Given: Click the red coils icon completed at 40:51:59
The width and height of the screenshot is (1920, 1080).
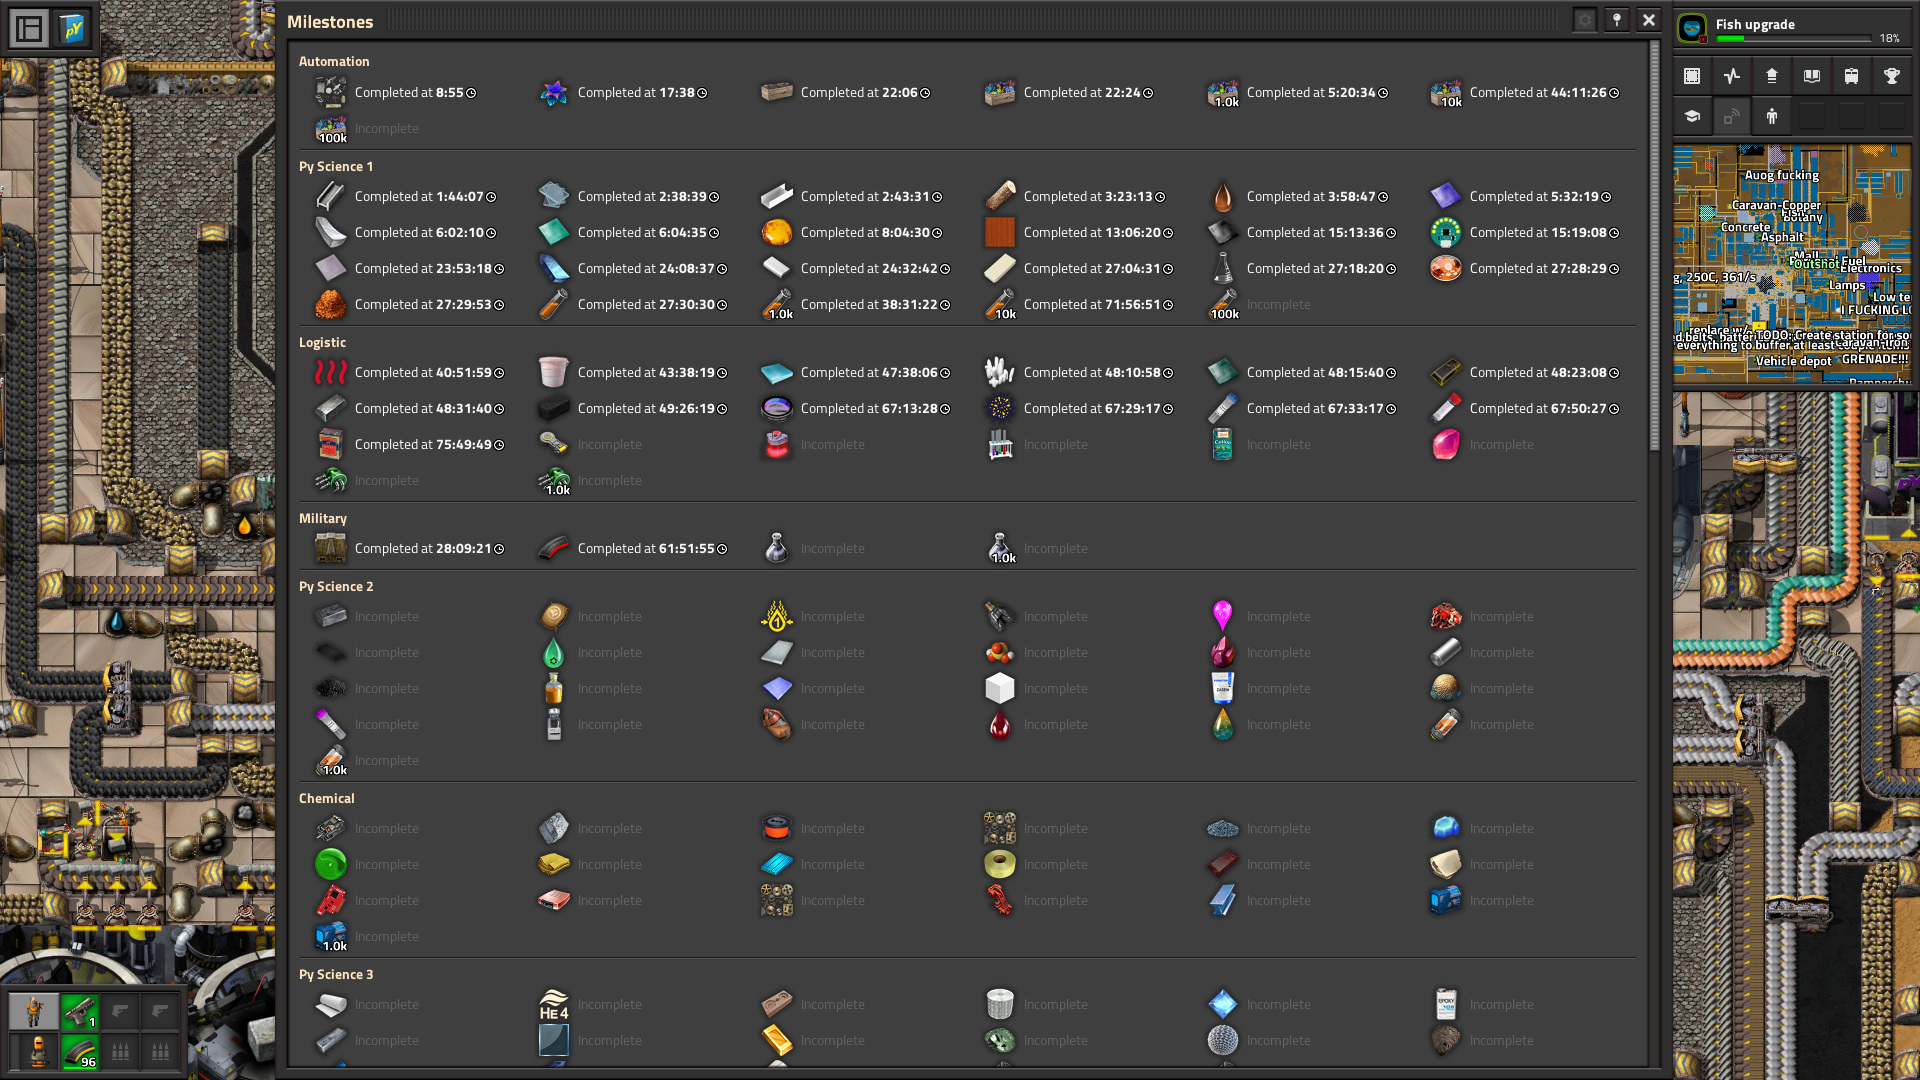Looking at the screenshot, I should [331, 372].
